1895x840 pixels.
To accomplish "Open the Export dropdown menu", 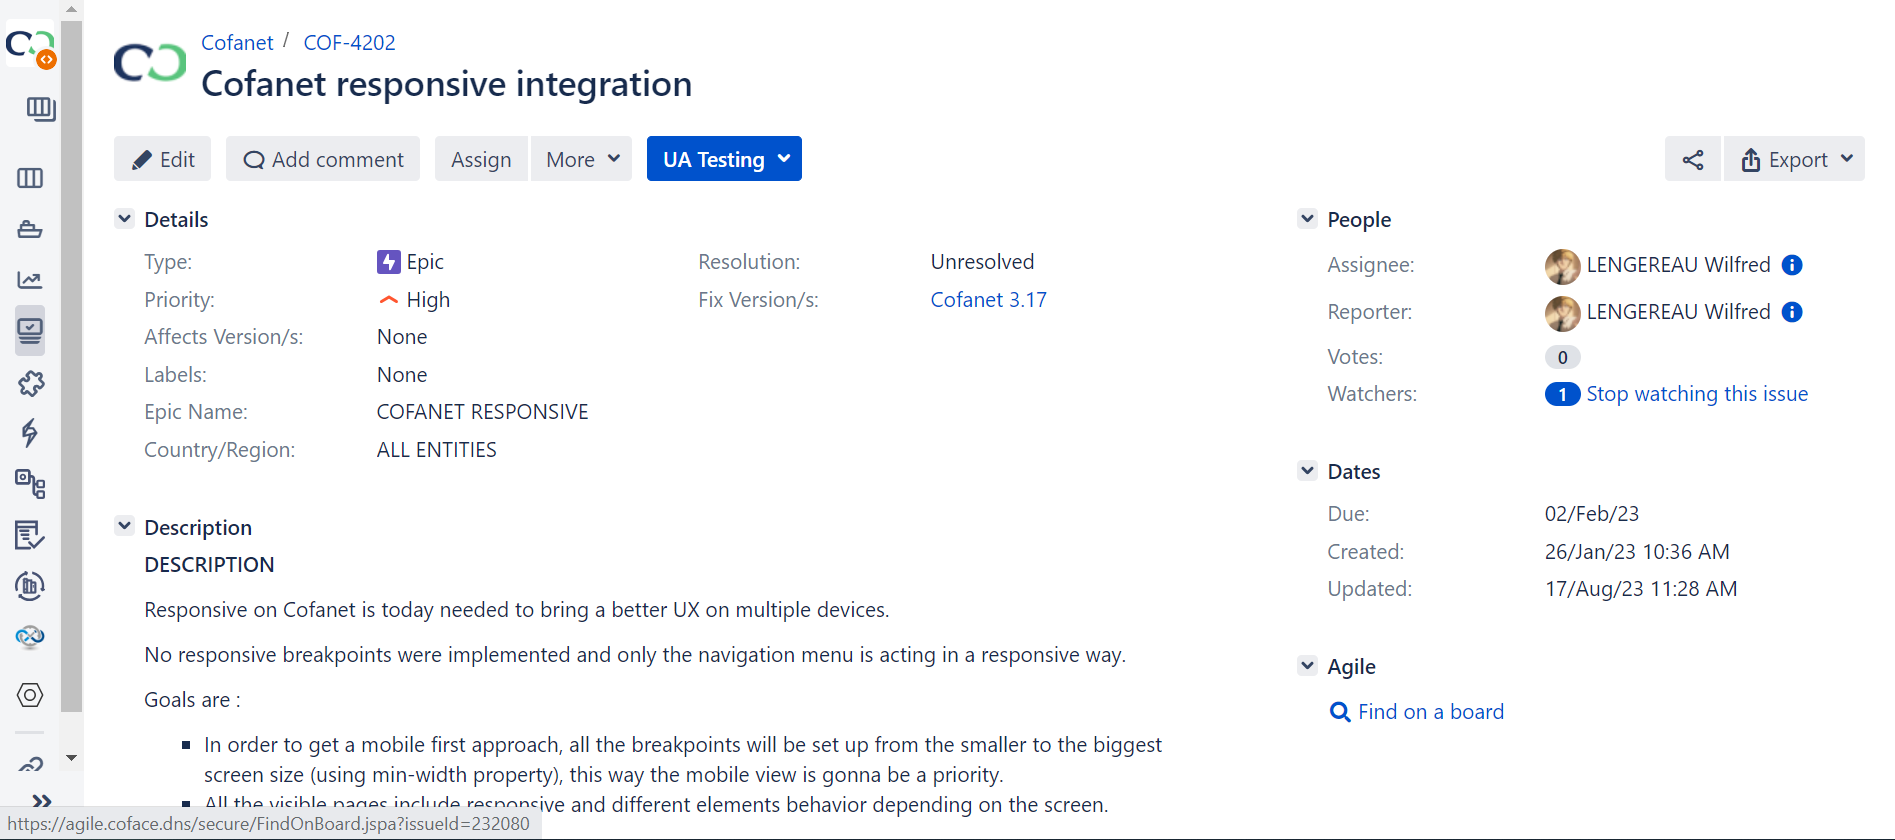I will pyautogui.click(x=1795, y=159).
